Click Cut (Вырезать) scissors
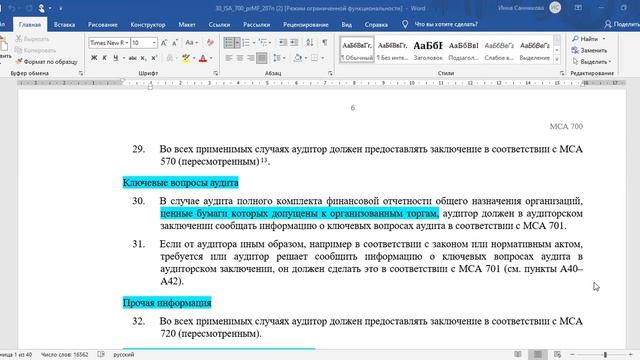 coord(32,39)
